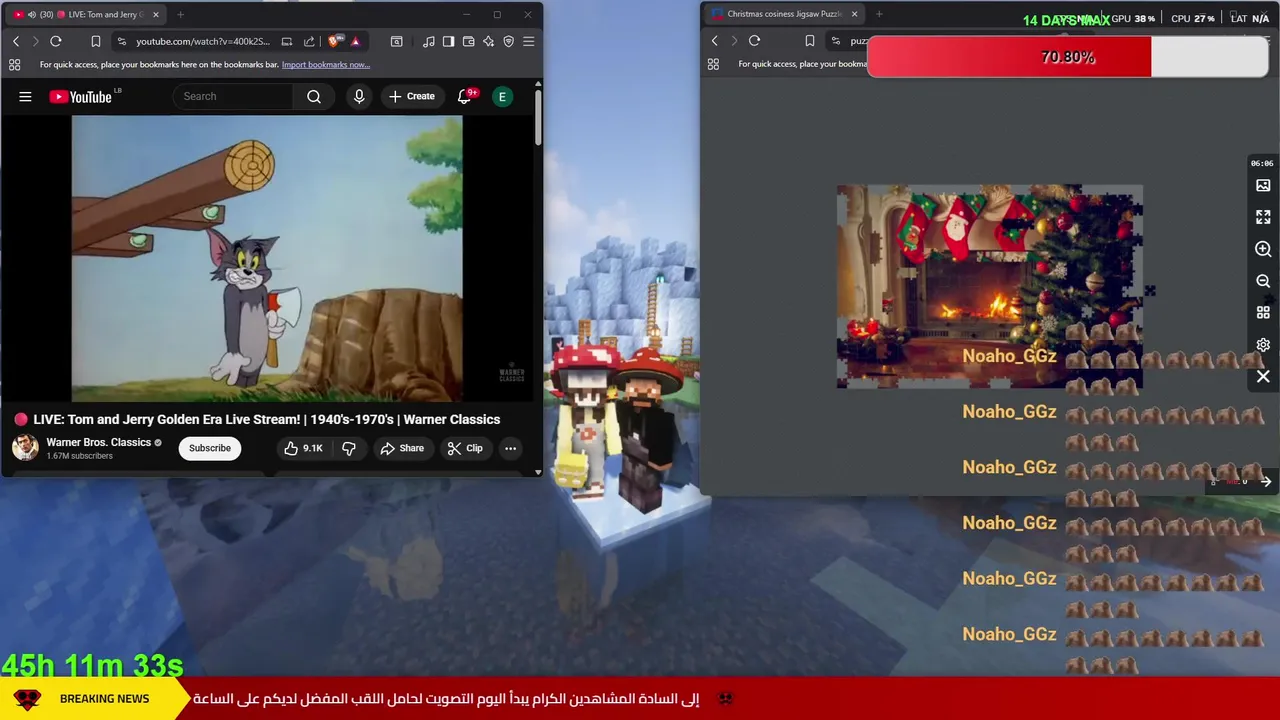The image size is (1280, 720).
Task: Click the Share button under video
Action: (402, 448)
